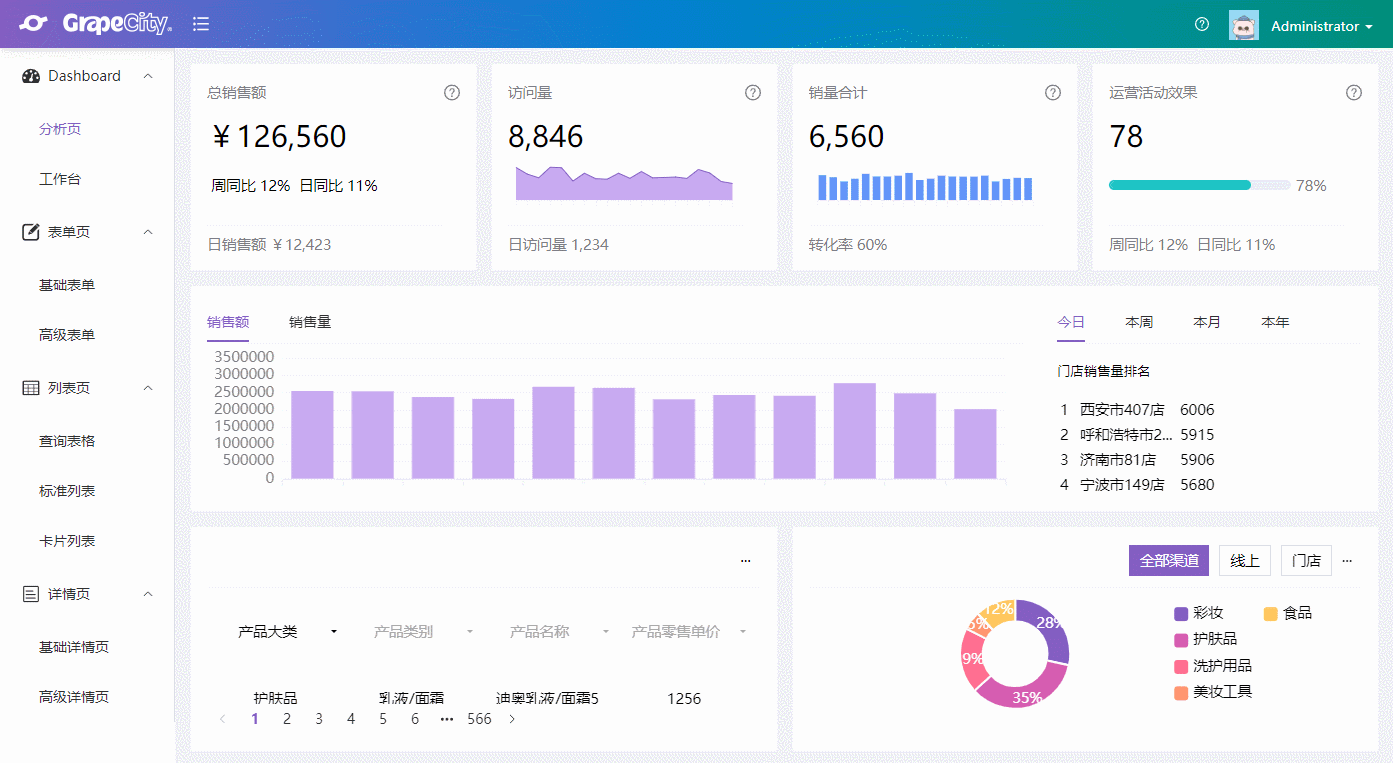
Task: Click the 表单页 pencil icon in sidebar
Action: [29, 231]
